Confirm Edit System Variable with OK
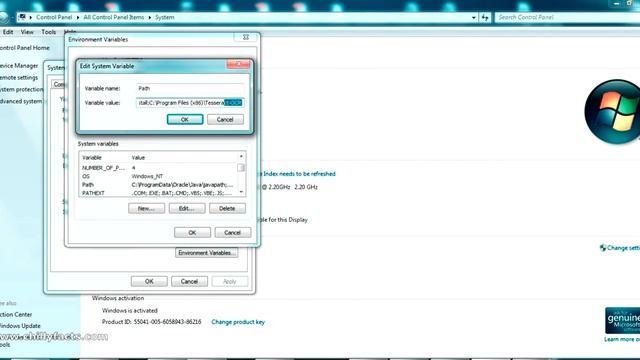 click(185, 119)
